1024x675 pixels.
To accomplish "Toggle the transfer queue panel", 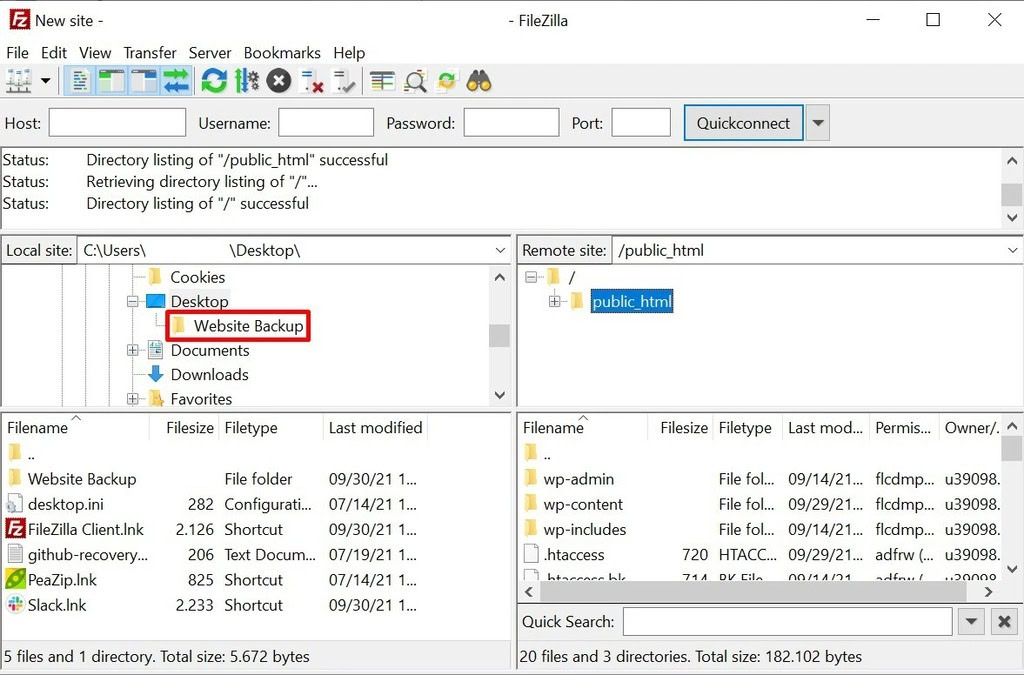I will tap(177, 80).
